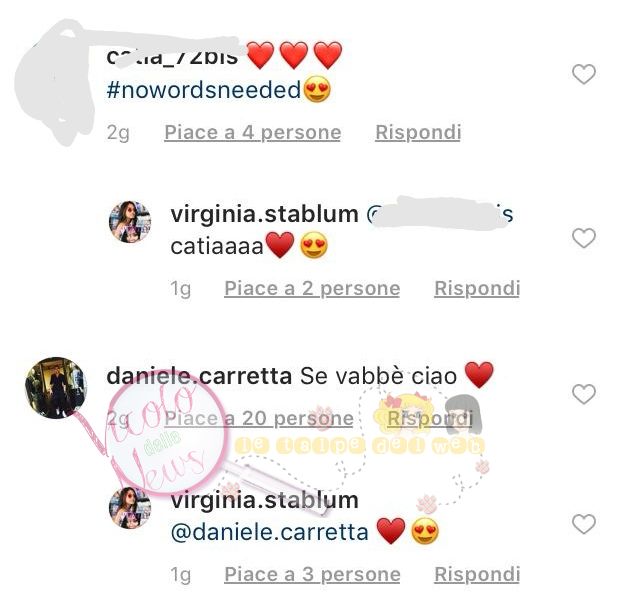Click Rispondi under @daniele.carretta reply
This screenshot has width=640, height=613.
click(477, 575)
